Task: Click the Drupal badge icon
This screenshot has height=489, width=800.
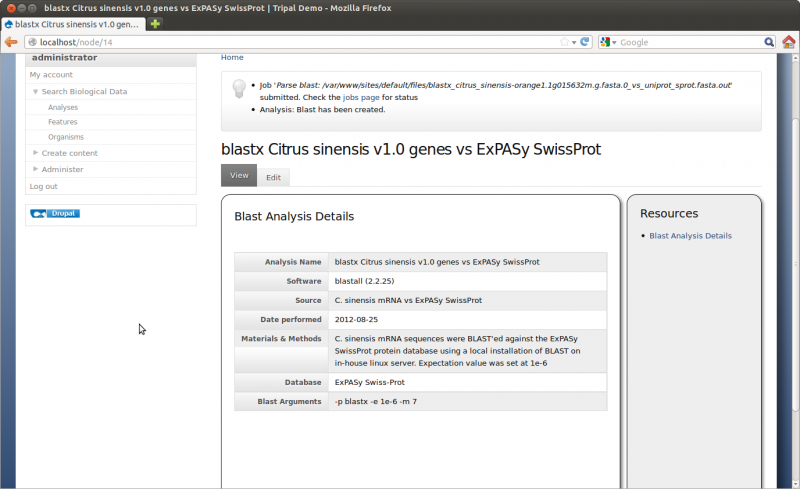Action: coord(55,213)
